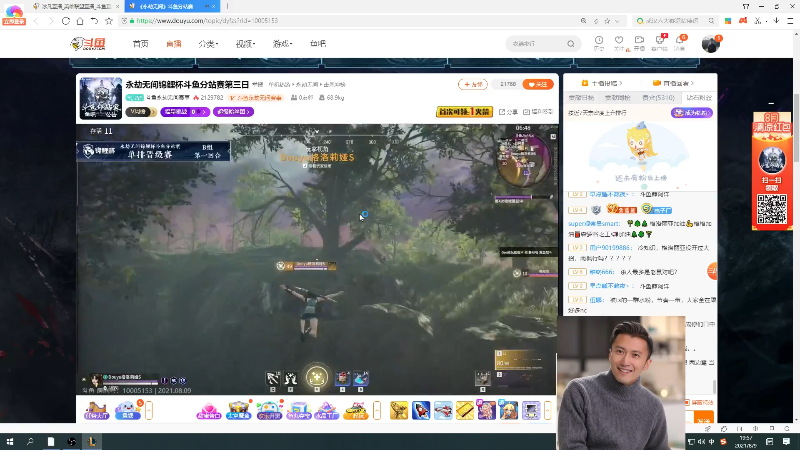Switch to the second weekly ranking tab
The height and width of the screenshot is (450, 800).
(x=617, y=97)
